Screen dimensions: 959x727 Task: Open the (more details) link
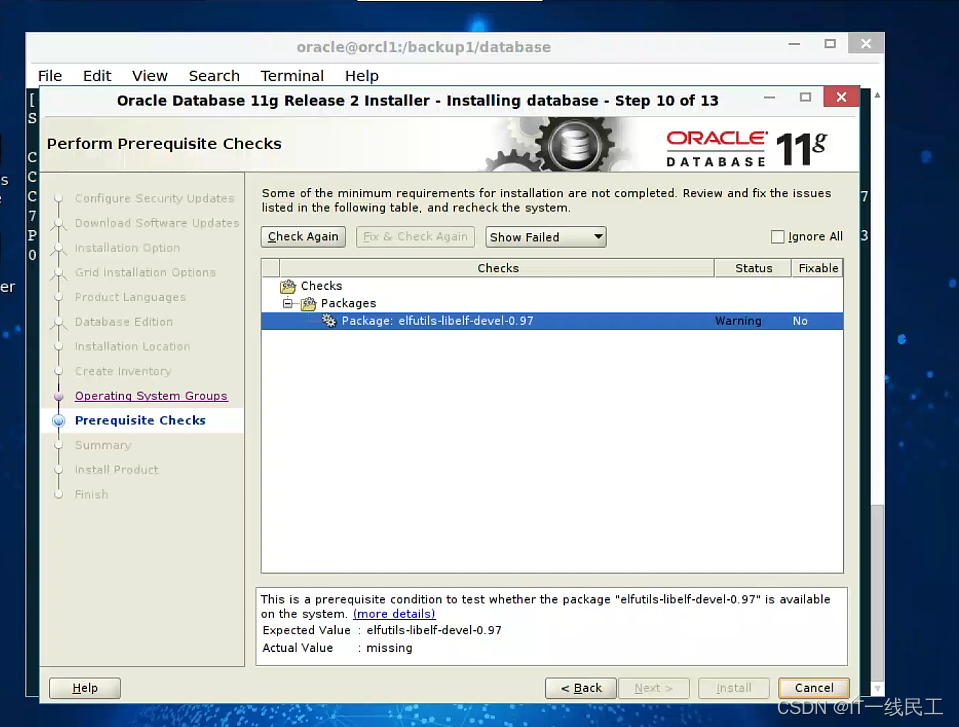click(394, 613)
